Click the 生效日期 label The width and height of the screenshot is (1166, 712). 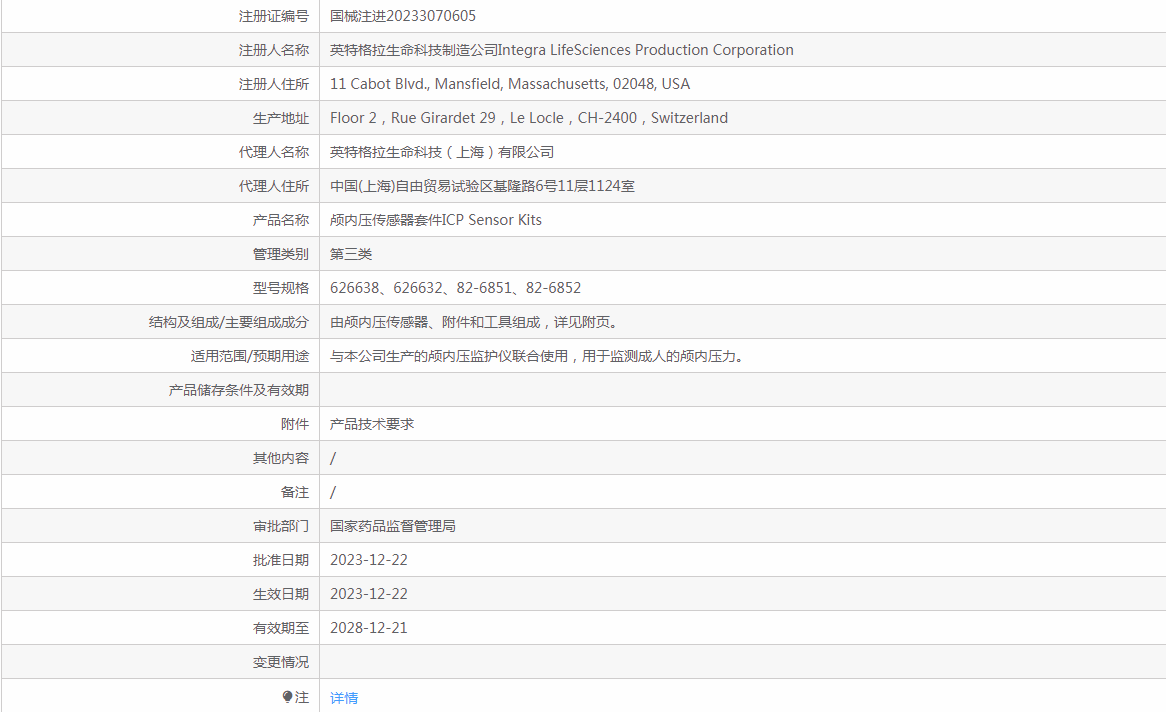(x=280, y=594)
